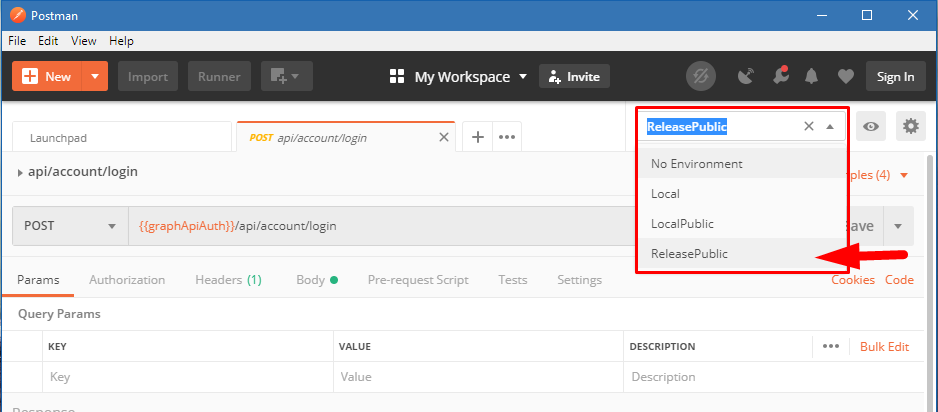The width and height of the screenshot is (938, 412).
Task: Open the Examples (4) dropdown
Action: (878, 175)
